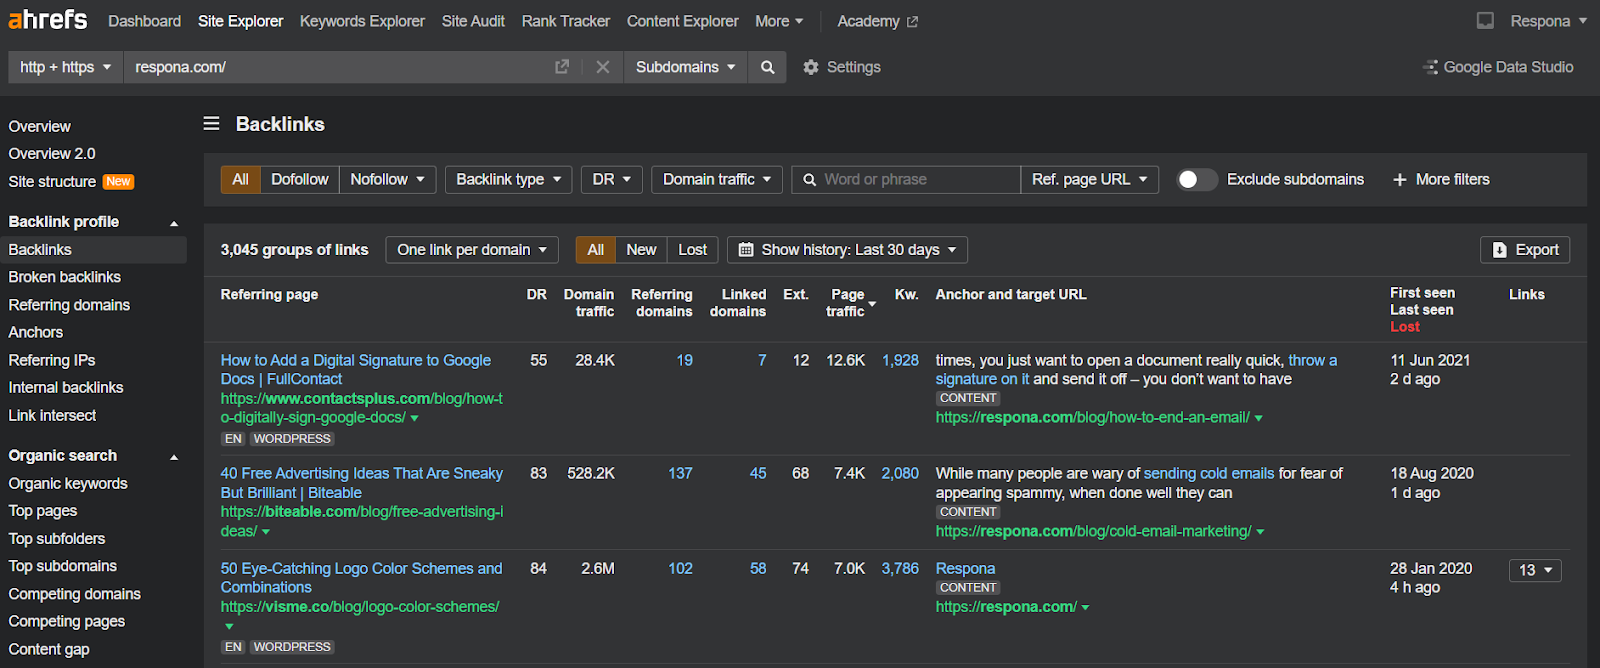Viewport: 1600px width, 668px height.
Task: Open Broken backlinks in sidebar
Action: click(65, 277)
